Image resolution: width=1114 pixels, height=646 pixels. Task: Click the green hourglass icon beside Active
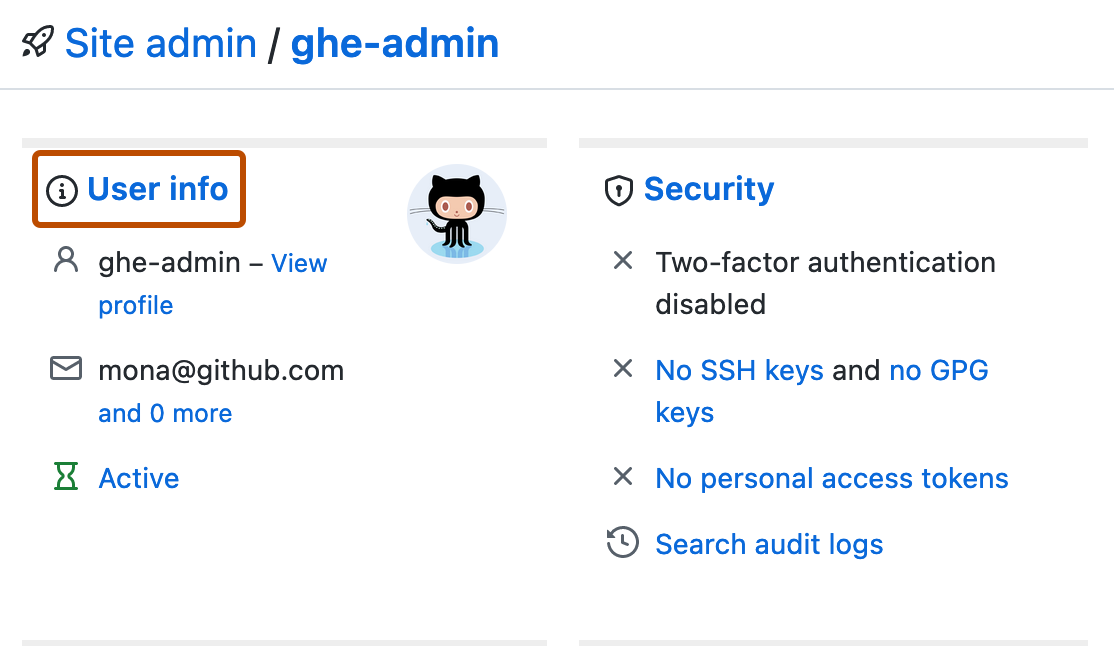click(x=65, y=477)
